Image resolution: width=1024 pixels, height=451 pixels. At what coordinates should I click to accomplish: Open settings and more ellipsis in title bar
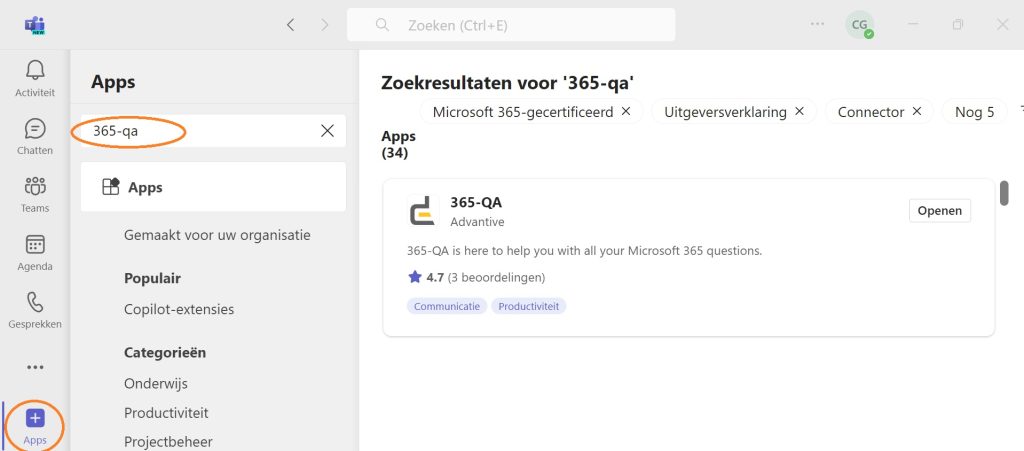point(817,24)
